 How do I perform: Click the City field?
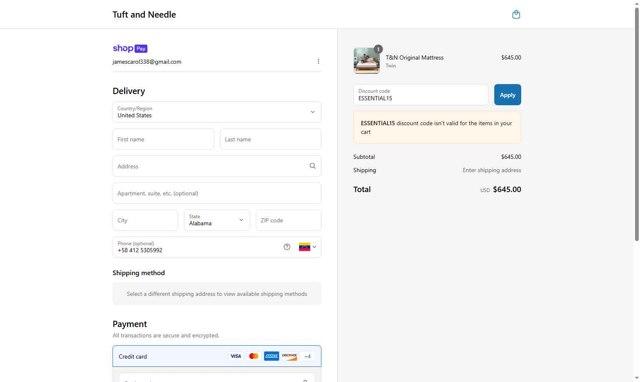pyautogui.click(x=145, y=220)
